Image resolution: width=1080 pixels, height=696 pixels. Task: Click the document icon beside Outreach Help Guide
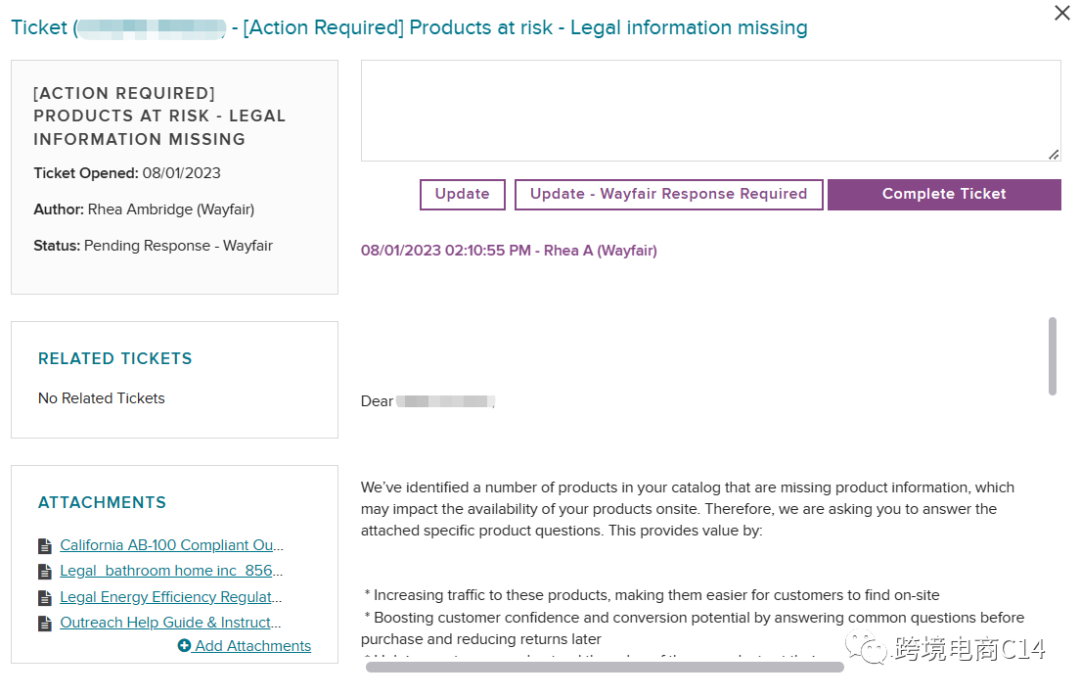click(44, 623)
